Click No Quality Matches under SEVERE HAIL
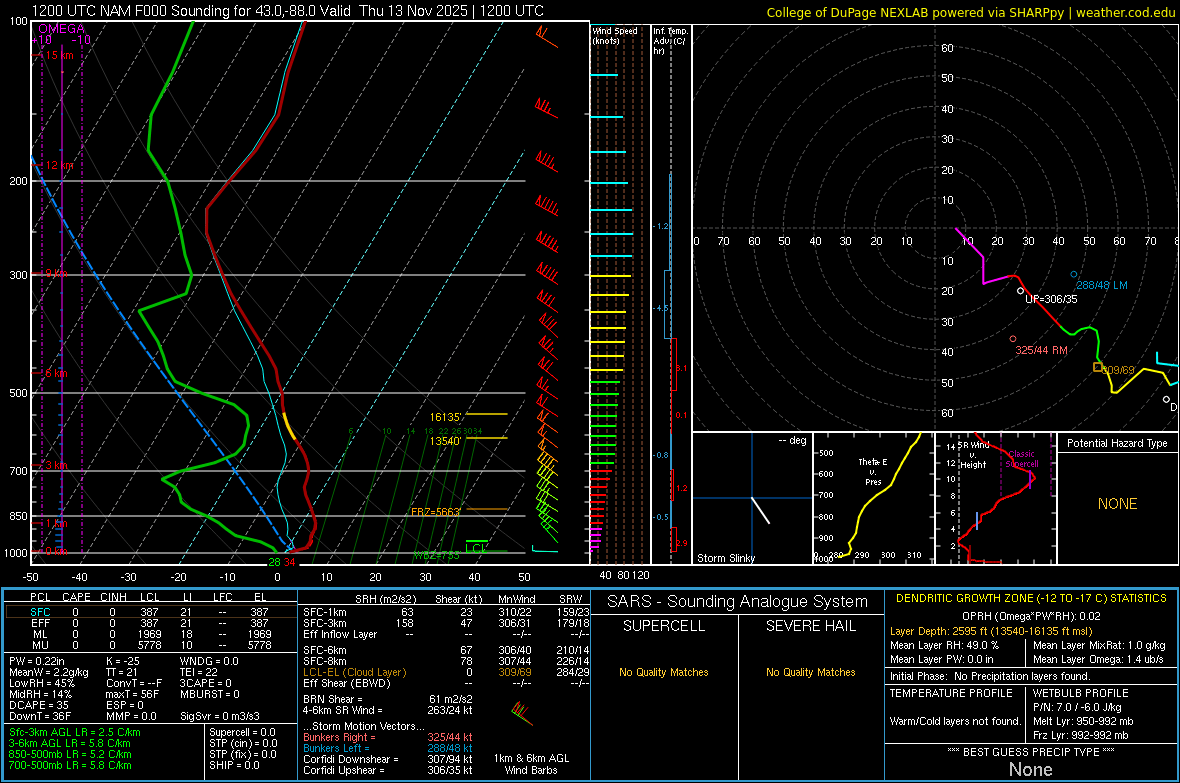The image size is (1180, 783). 810,672
